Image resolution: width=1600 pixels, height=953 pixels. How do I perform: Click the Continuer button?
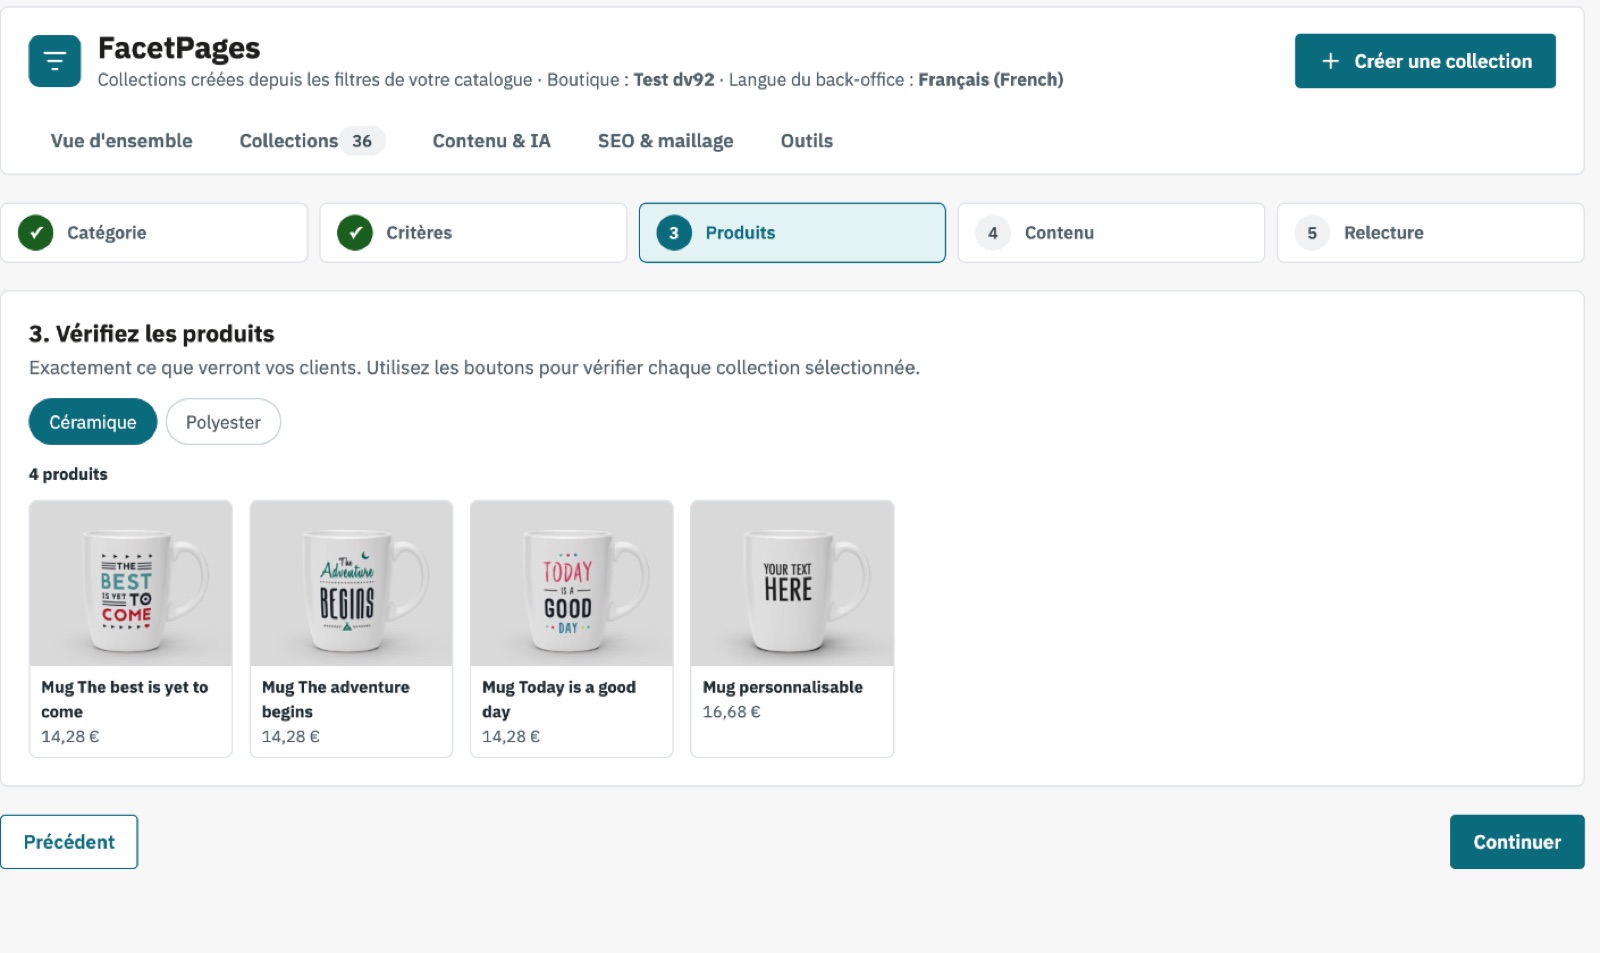point(1517,842)
